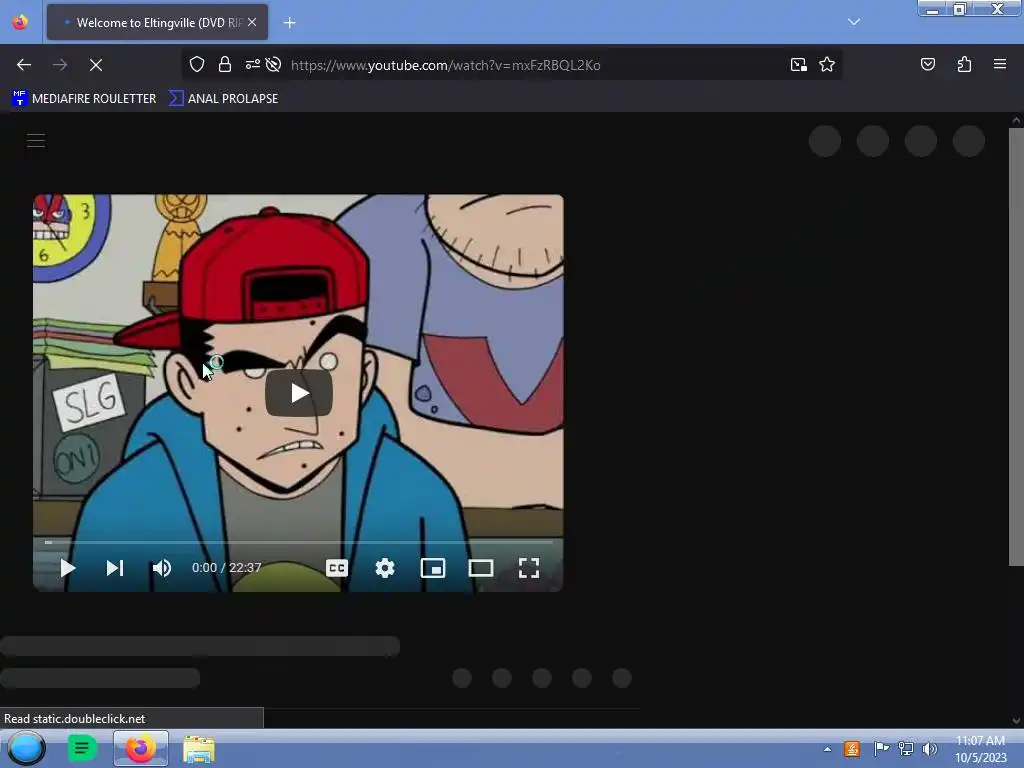Click the 0:00 / 22:37 time display
The image size is (1024, 768).
point(227,568)
